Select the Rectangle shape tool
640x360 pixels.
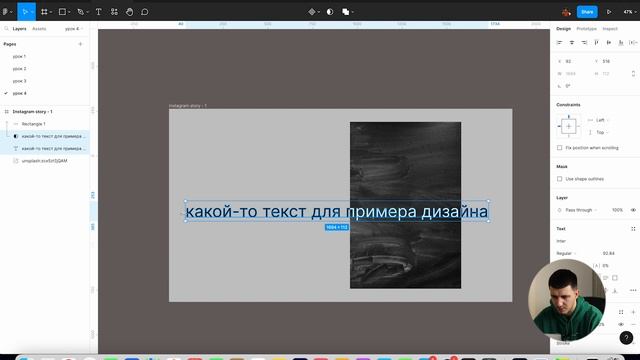pyautogui.click(x=62, y=12)
